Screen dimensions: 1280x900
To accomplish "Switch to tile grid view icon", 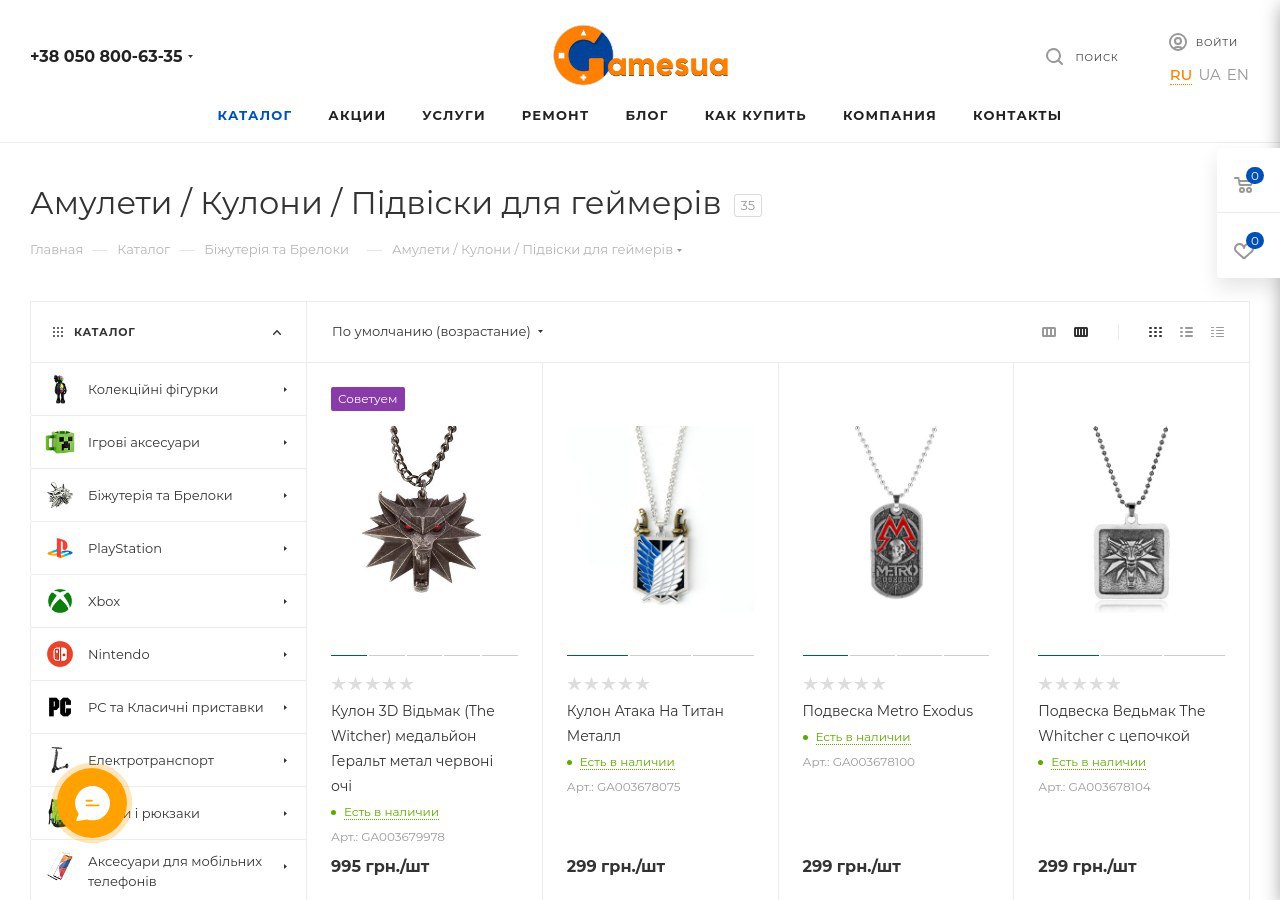I will 1155,332.
